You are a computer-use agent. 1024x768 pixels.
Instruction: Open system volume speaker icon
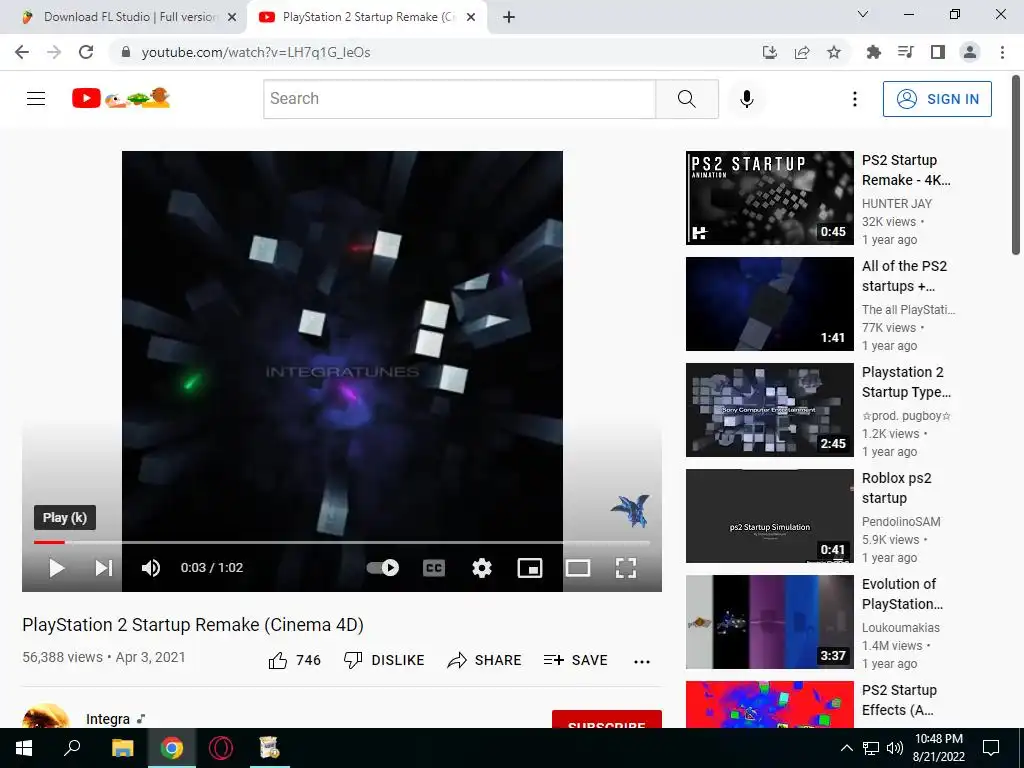[895, 748]
